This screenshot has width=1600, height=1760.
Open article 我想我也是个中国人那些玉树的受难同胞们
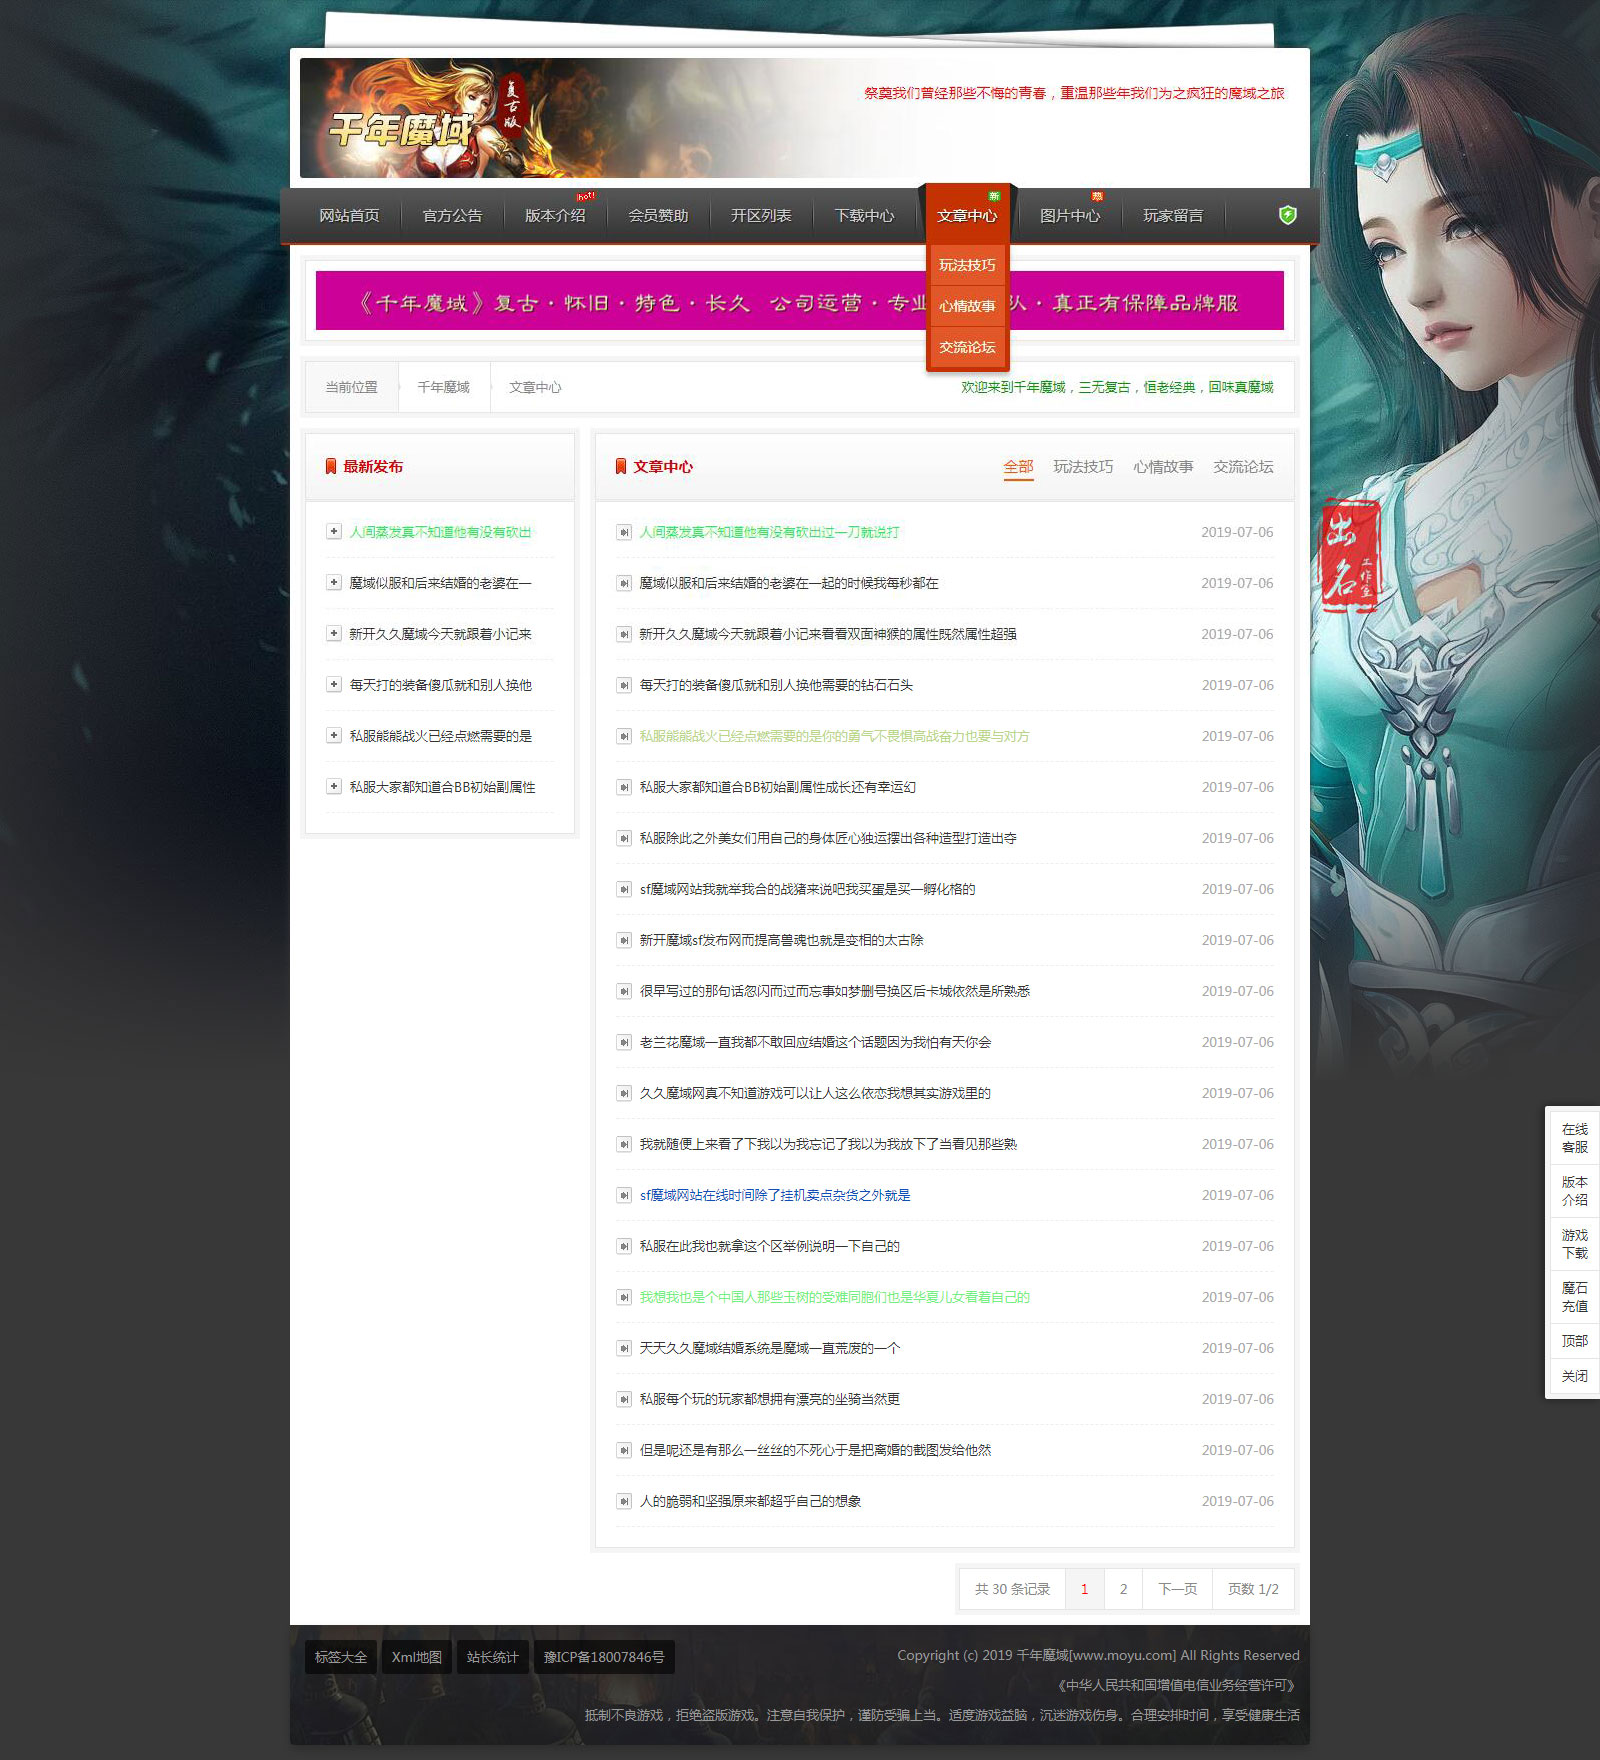tap(835, 1297)
